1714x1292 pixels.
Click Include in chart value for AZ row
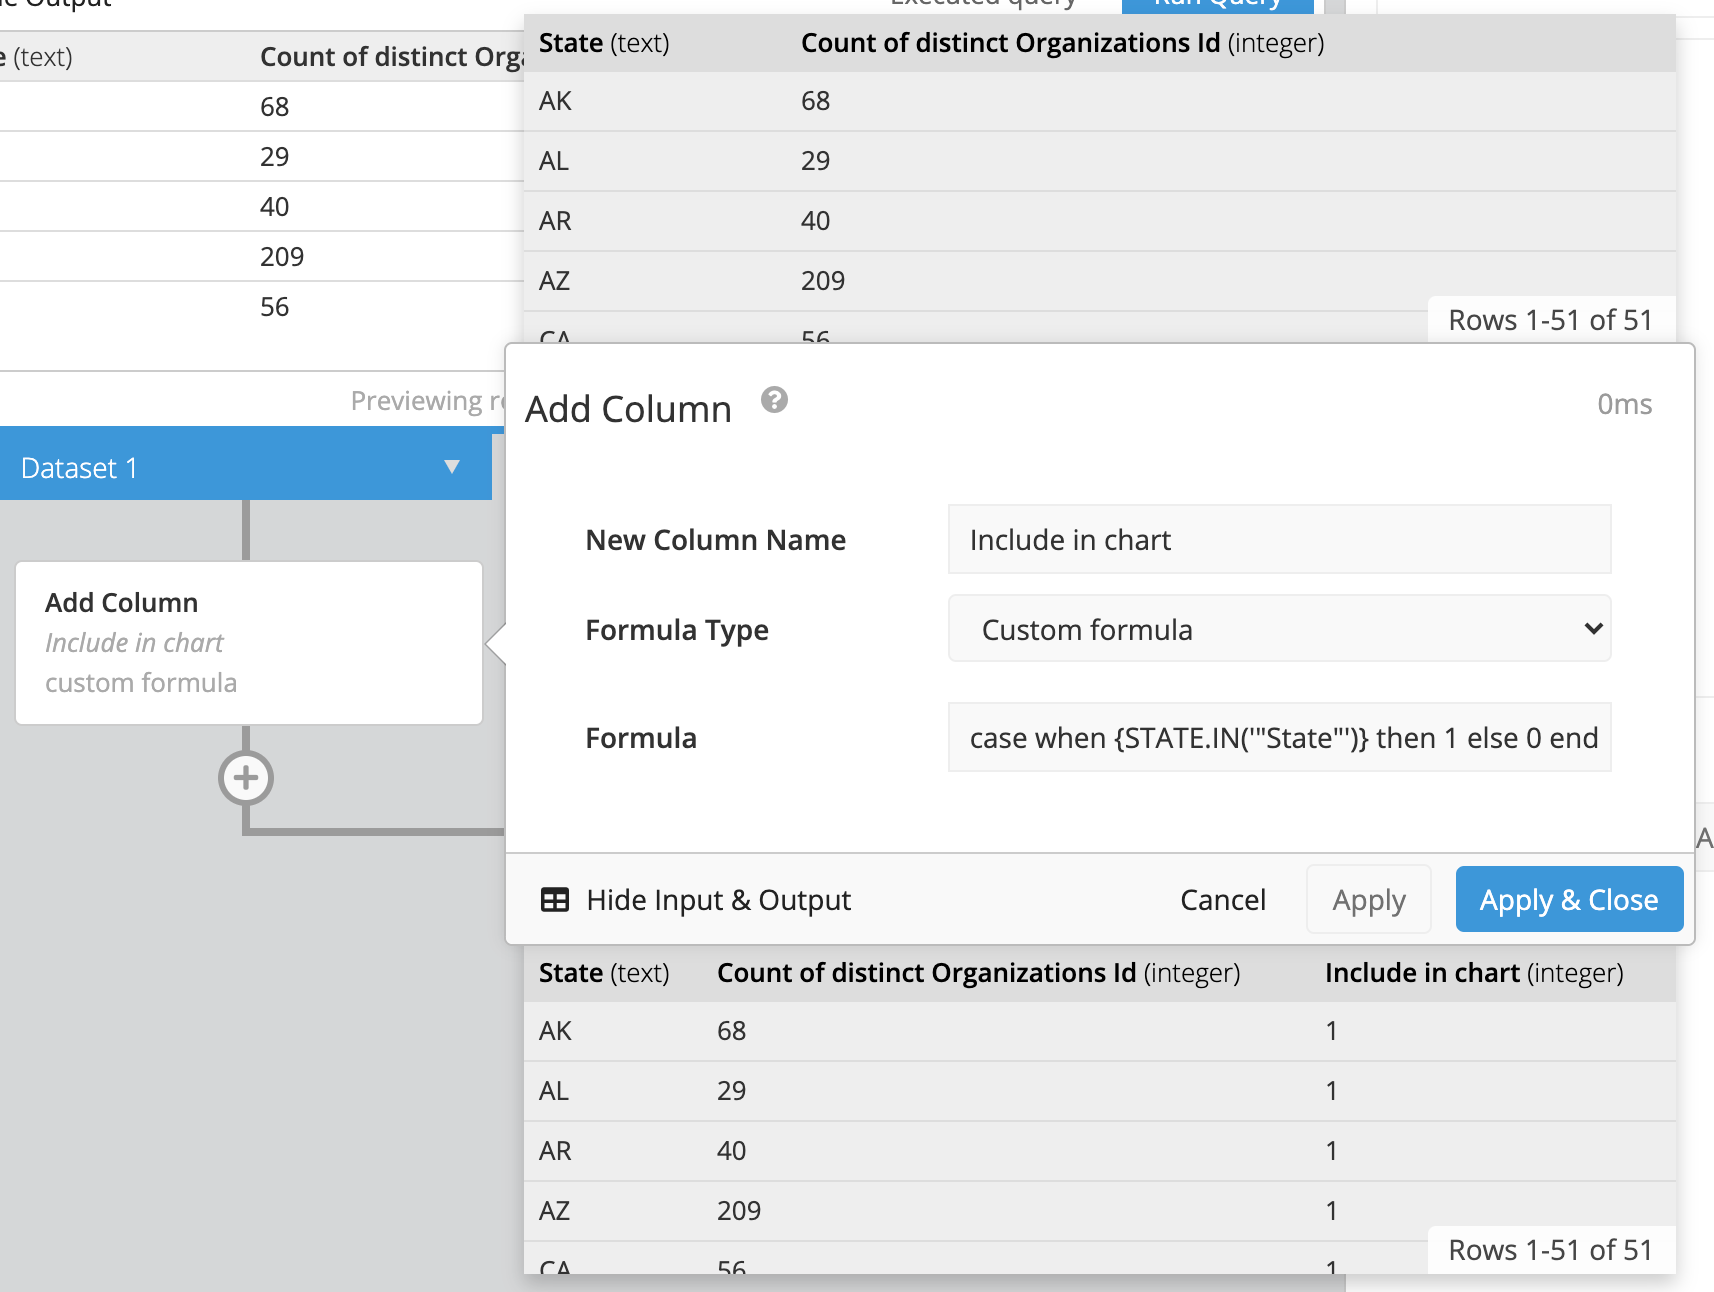point(1331,1211)
